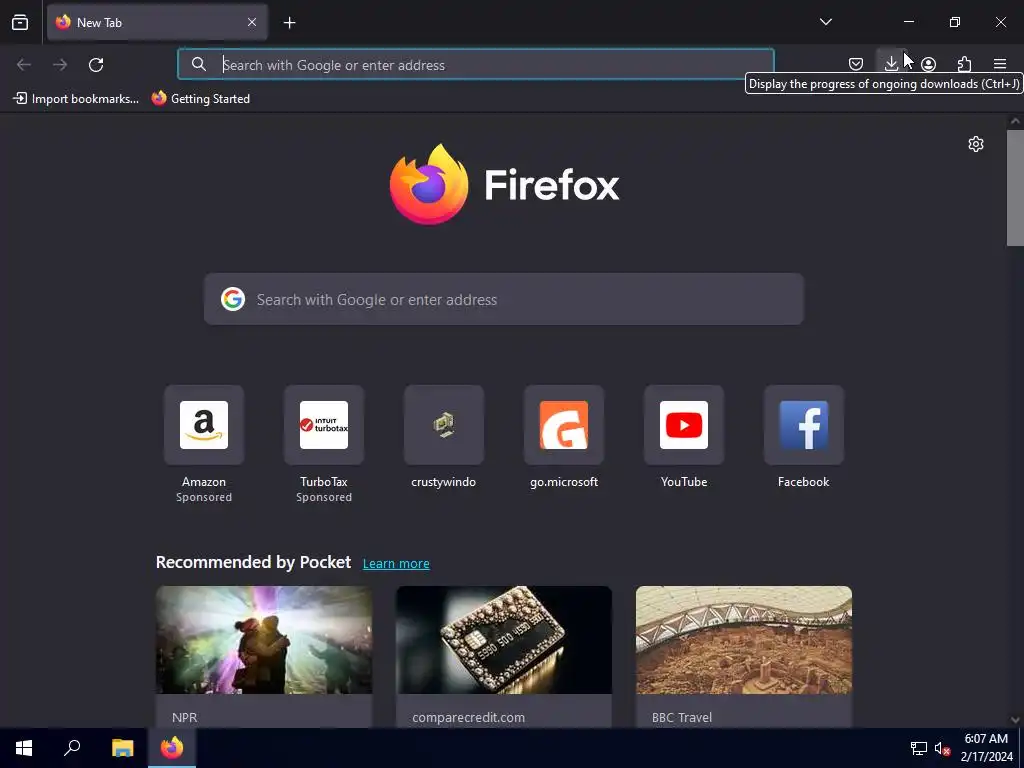The width and height of the screenshot is (1024, 768).
Task: Click the Firefox logo on new tab
Action: pyautogui.click(x=504, y=185)
